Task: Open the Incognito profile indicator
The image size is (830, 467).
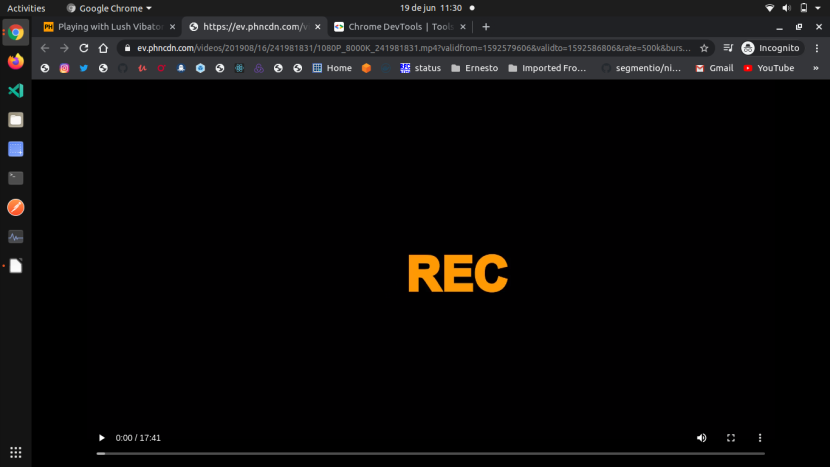Action: pos(770,48)
